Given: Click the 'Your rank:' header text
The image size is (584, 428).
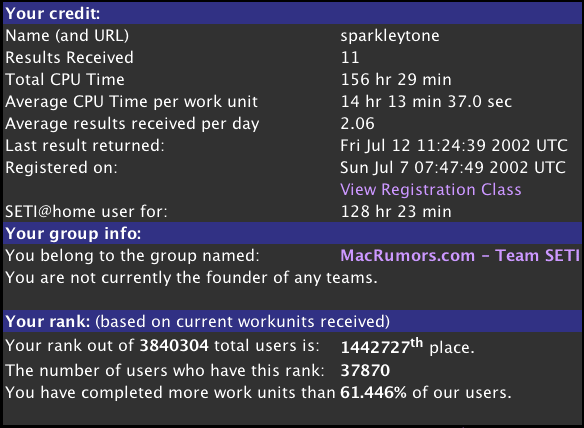Looking at the screenshot, I should coord(48,321).
